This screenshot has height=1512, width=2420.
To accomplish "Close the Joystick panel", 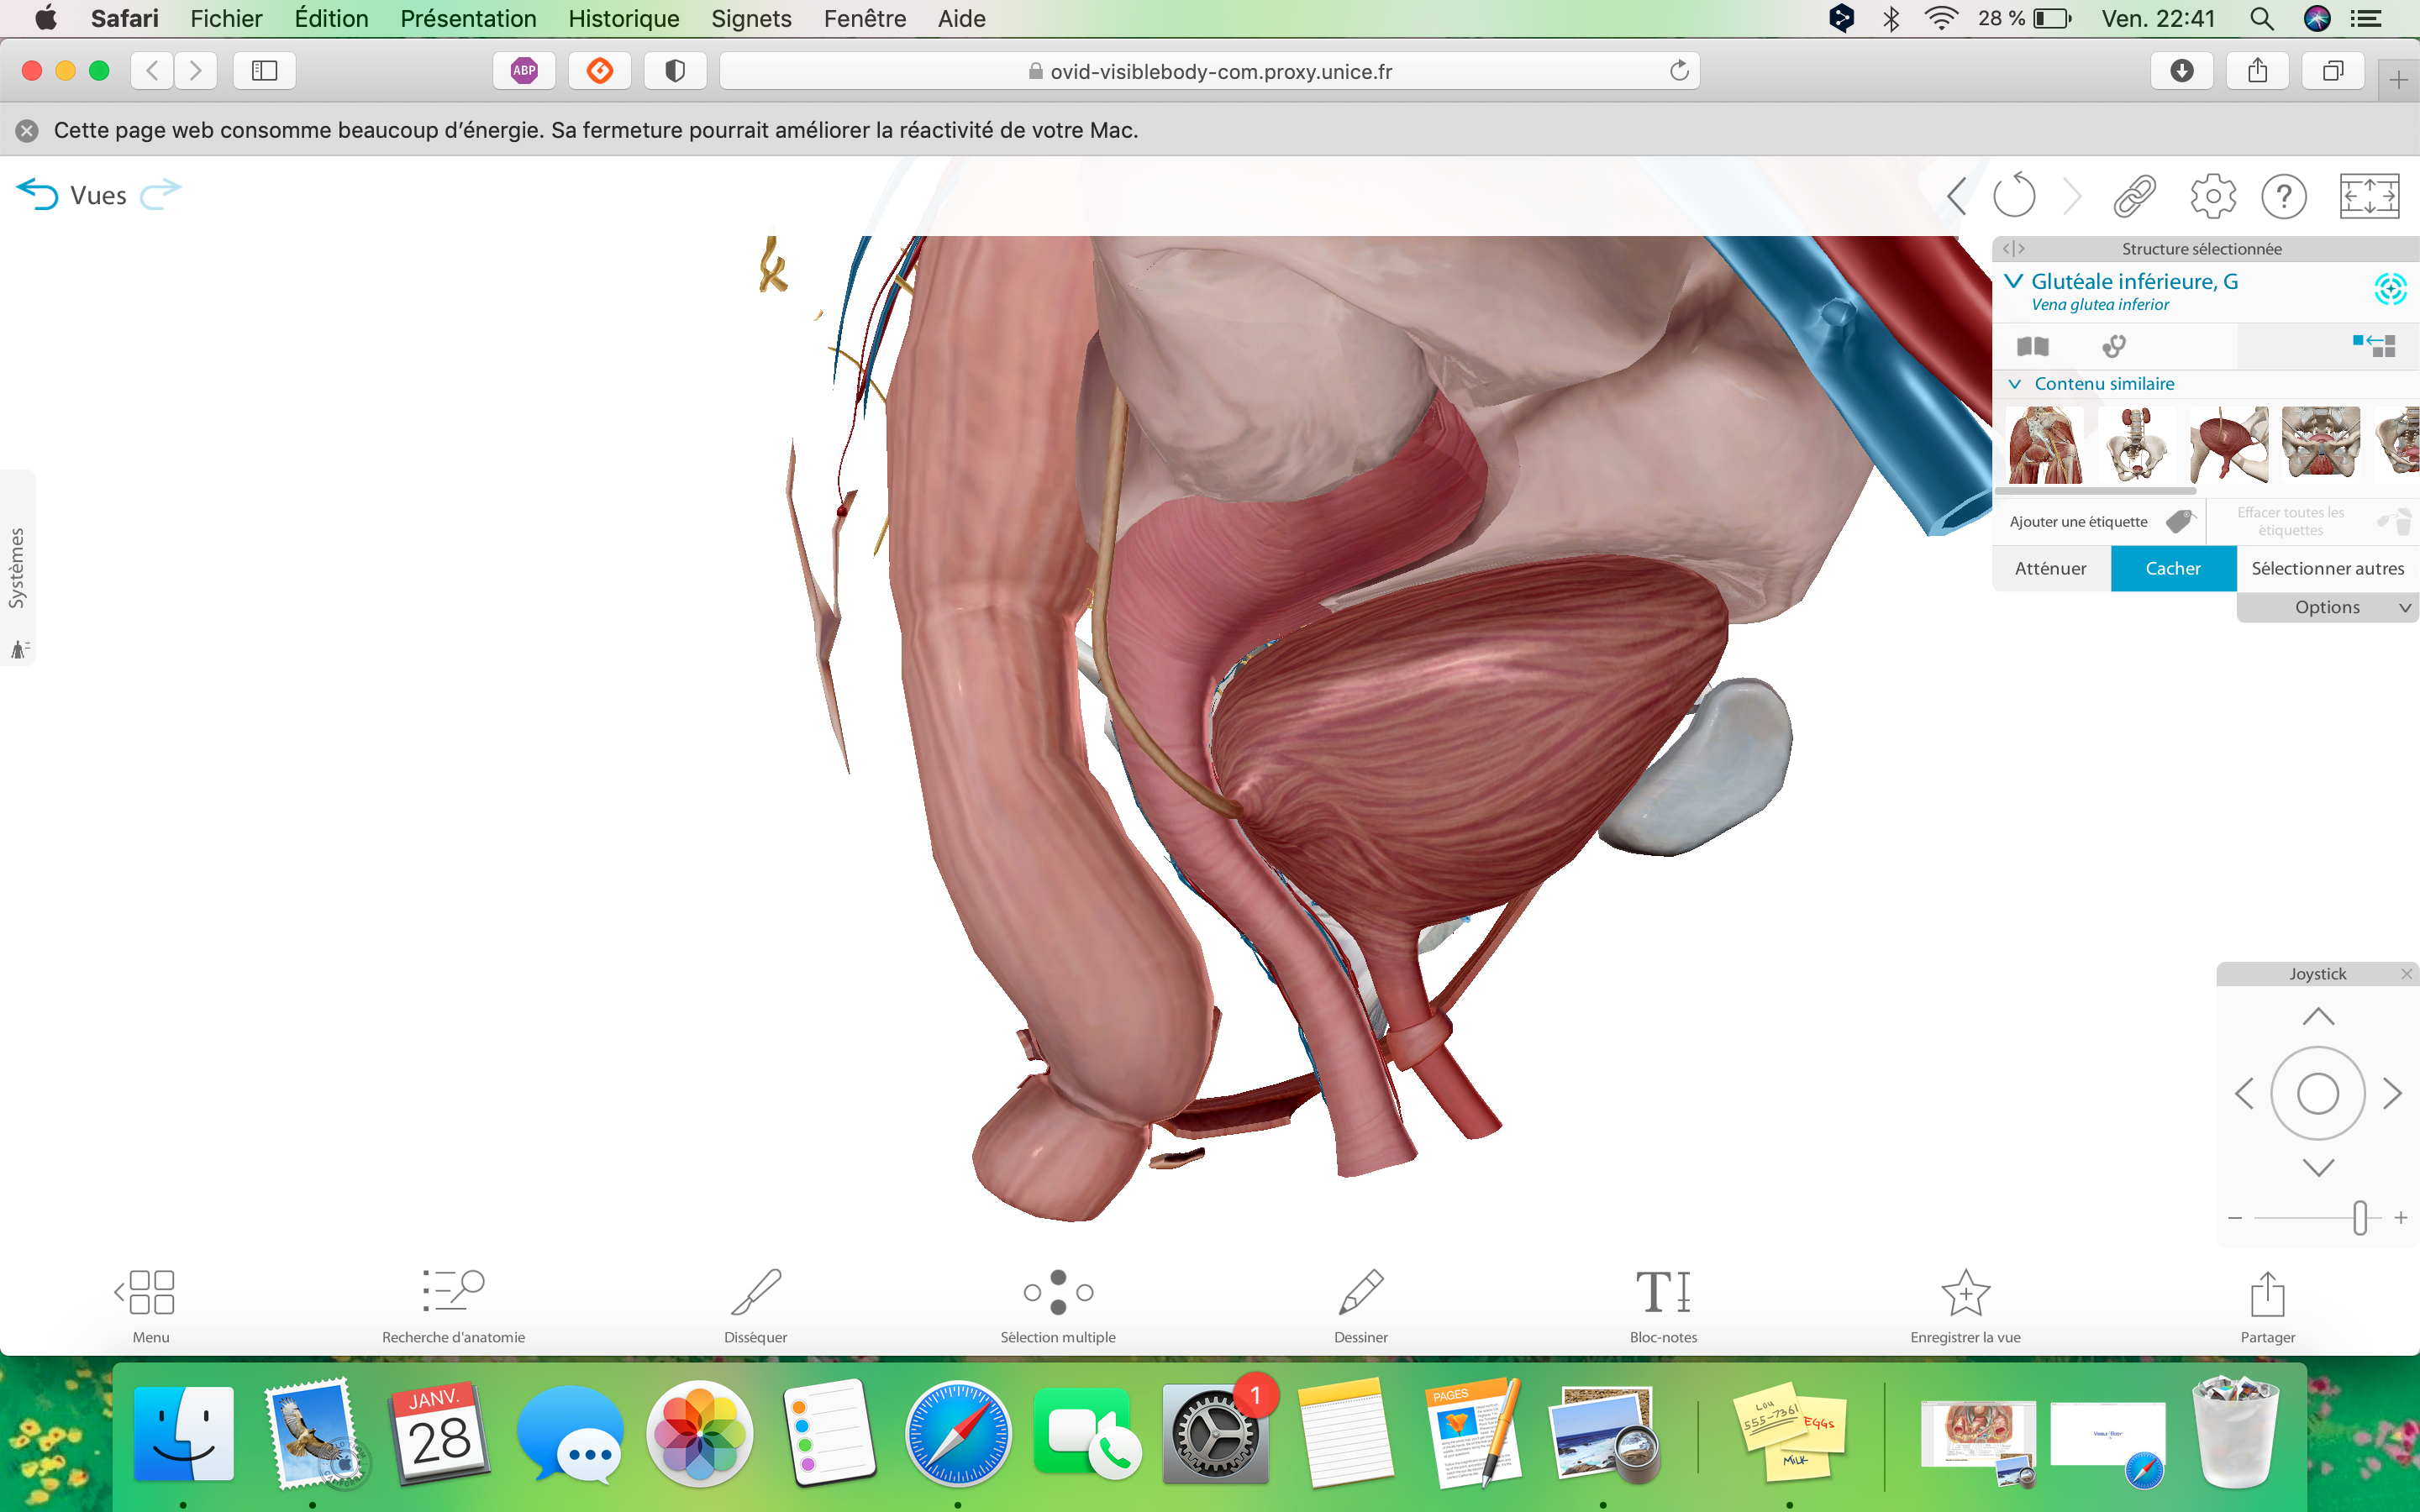I will [2406, 974].
